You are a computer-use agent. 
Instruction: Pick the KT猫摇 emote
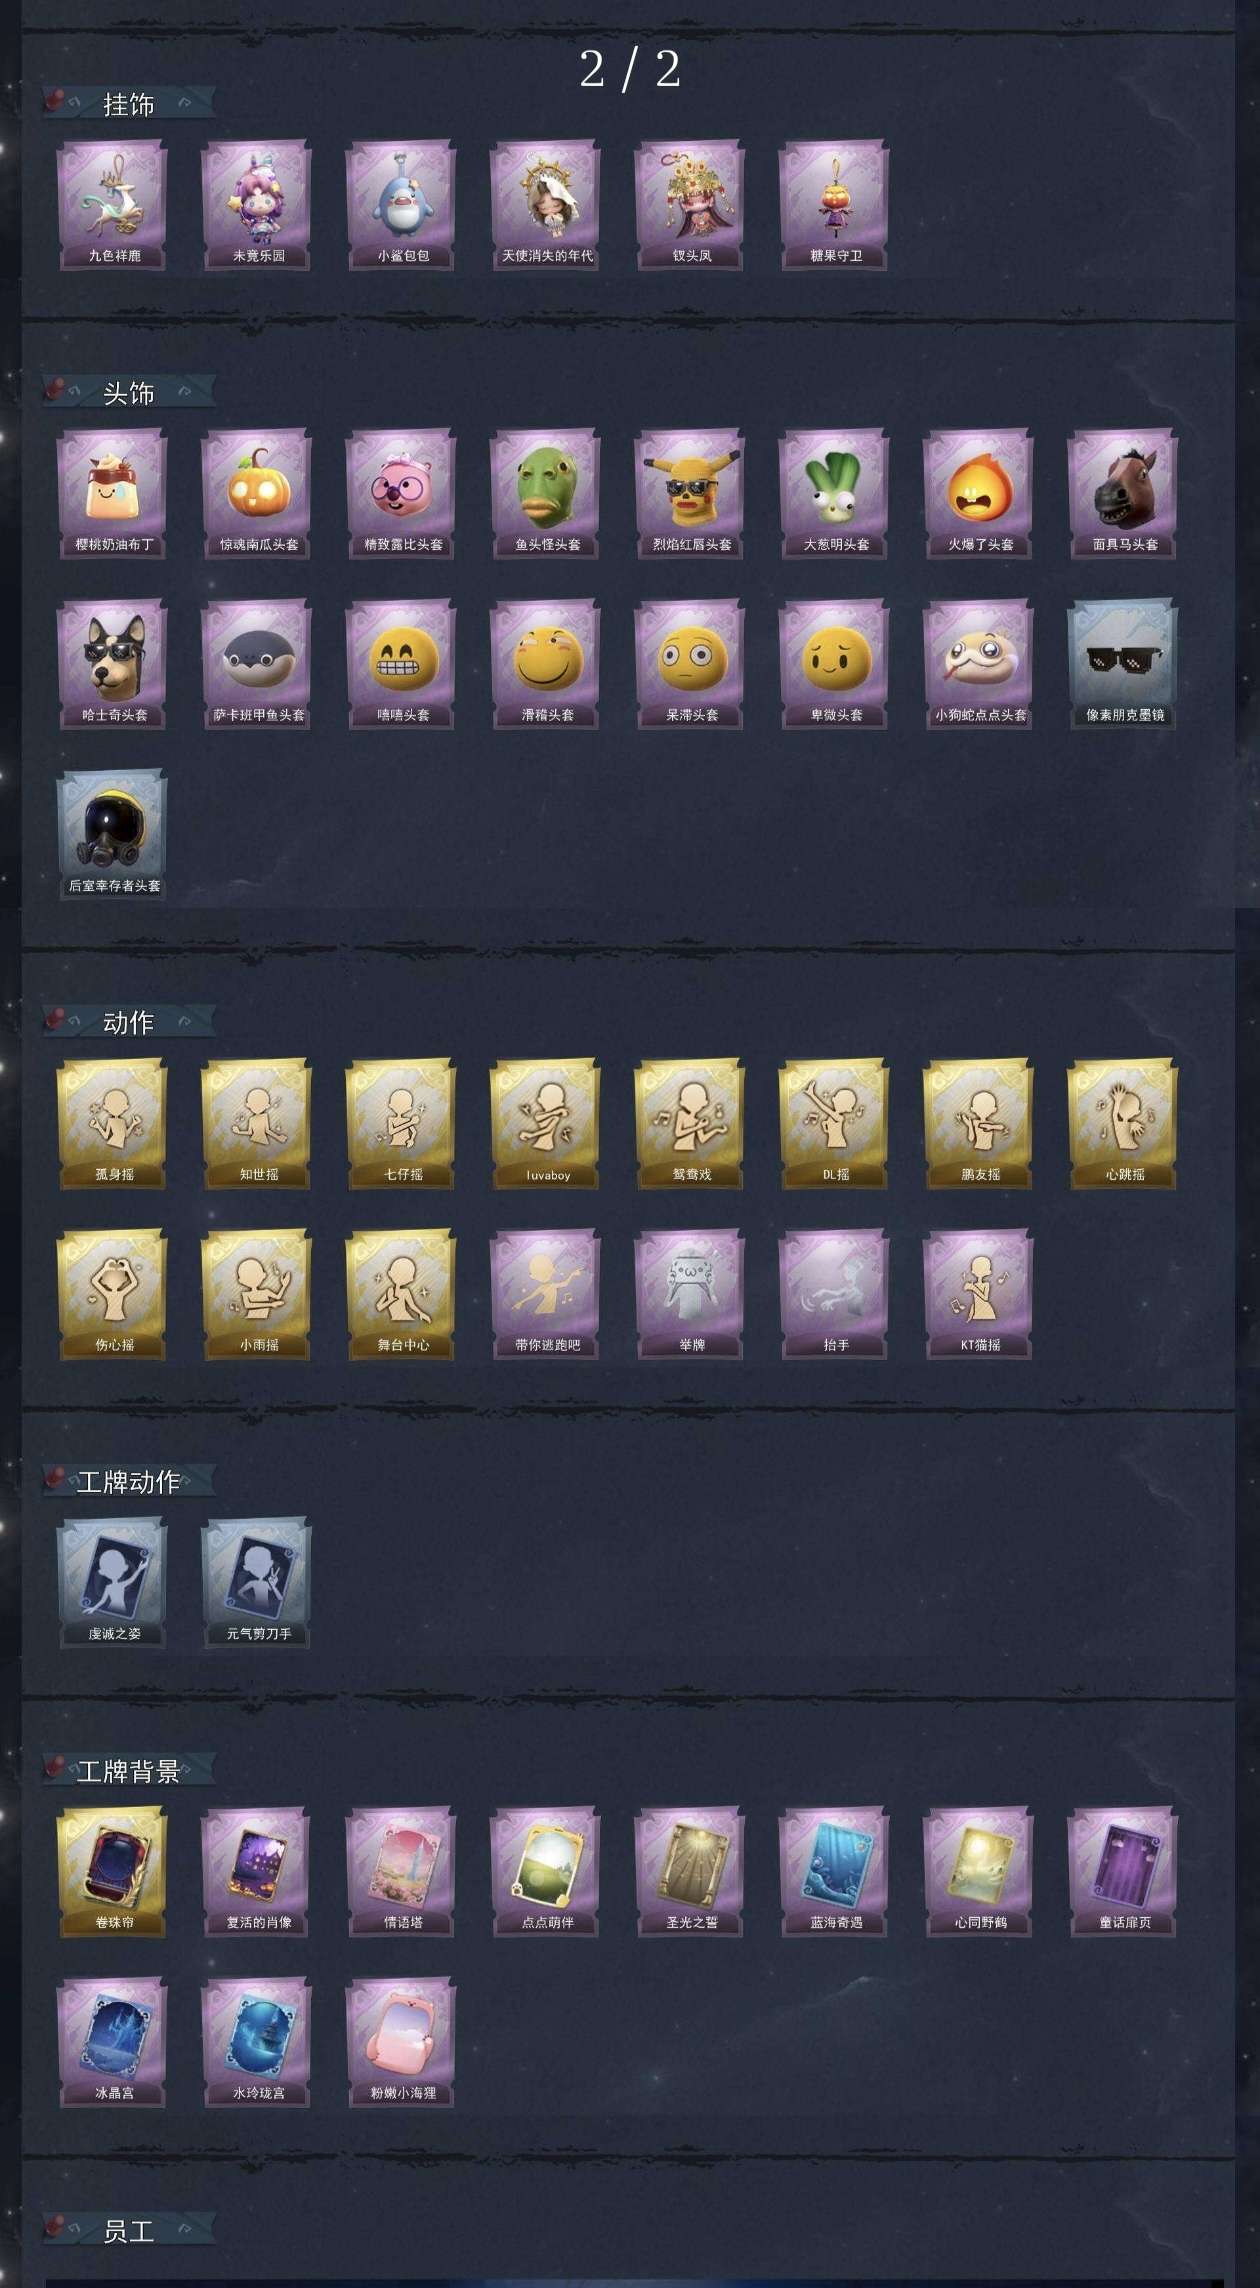pos(979,1294)
